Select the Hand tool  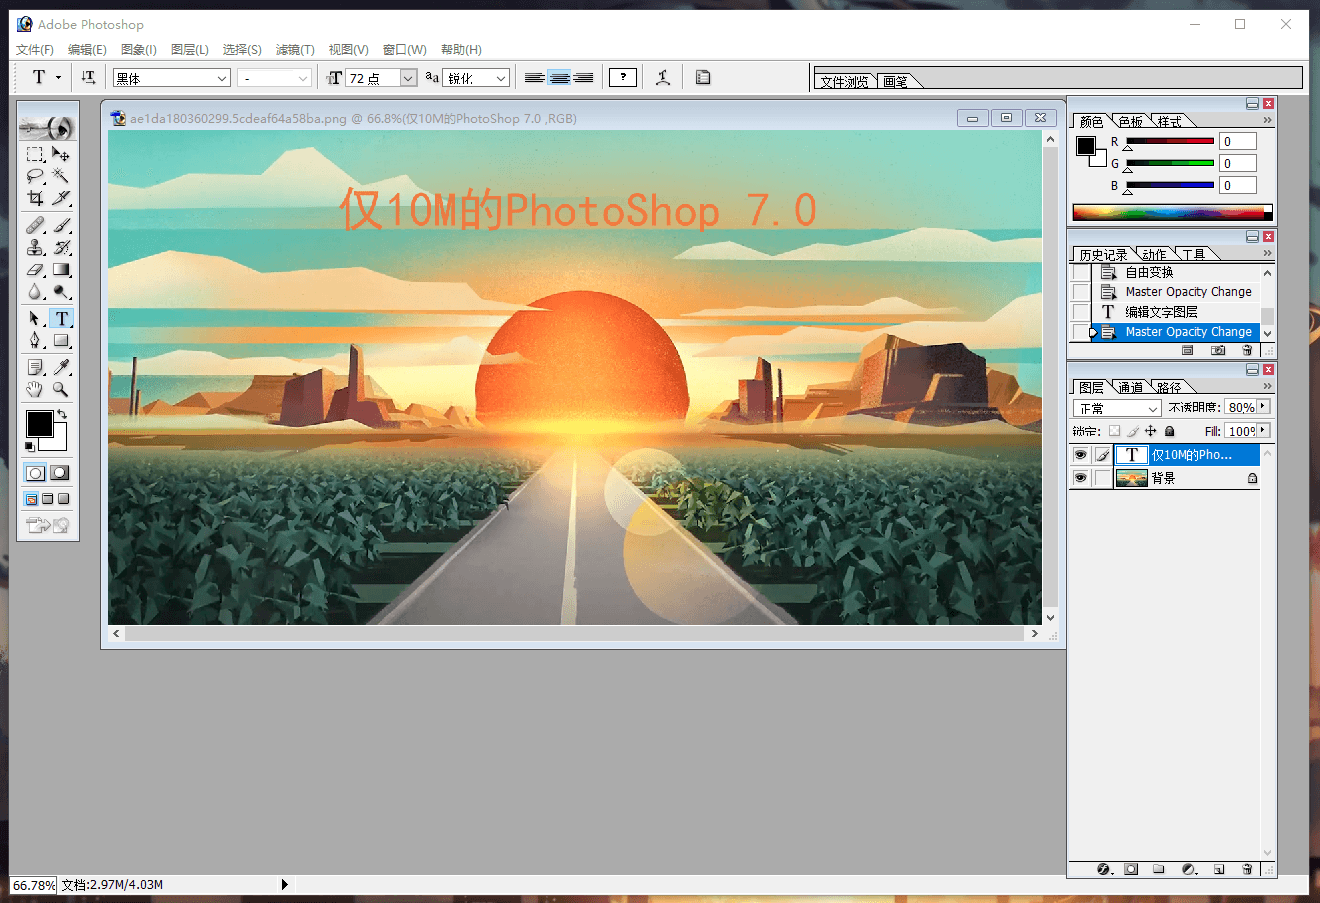[35, 389]
